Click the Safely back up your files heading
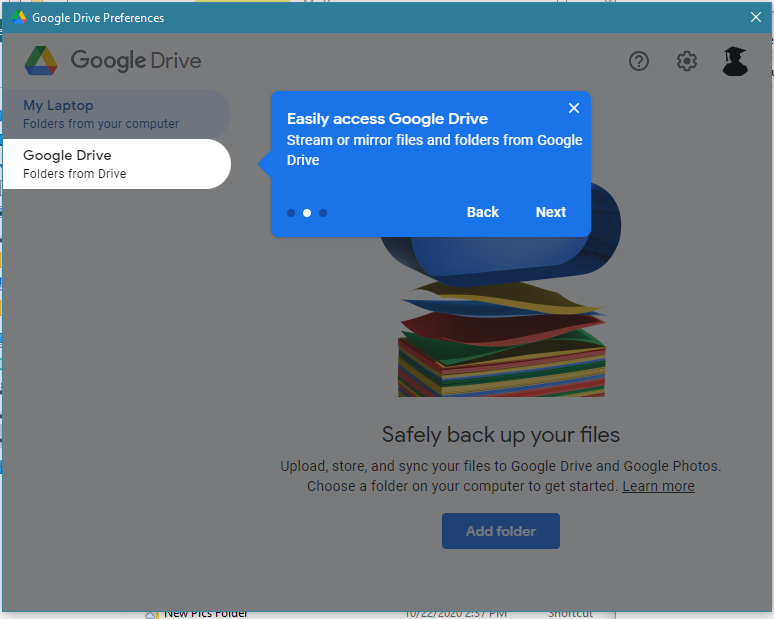Screen dimensions: 774x619 point(501,435)
